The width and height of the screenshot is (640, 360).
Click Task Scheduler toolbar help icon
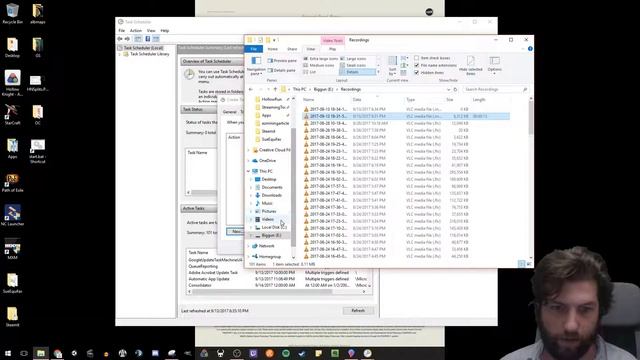click(x=148, y=39)
